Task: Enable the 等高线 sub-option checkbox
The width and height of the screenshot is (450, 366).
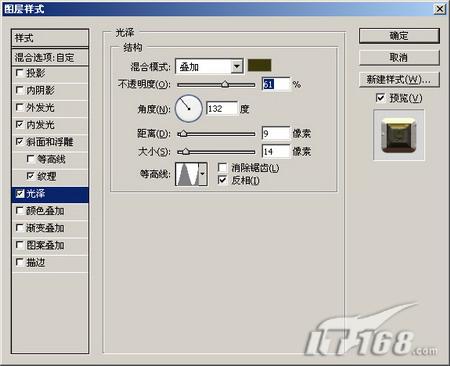Action: coord(30,159)
